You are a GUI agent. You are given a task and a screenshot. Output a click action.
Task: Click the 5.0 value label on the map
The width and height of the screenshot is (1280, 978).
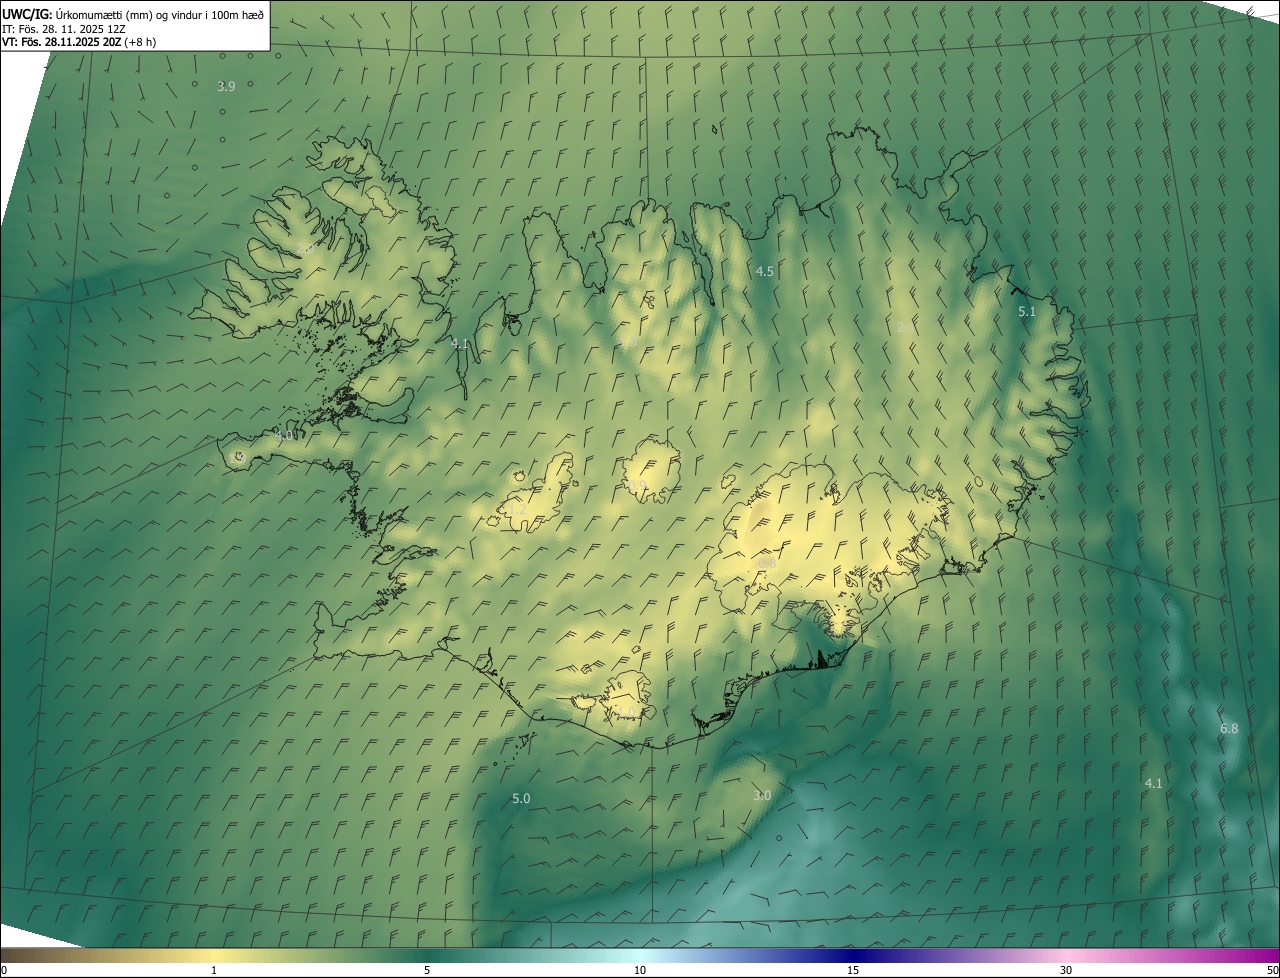[x=521, y=798]
